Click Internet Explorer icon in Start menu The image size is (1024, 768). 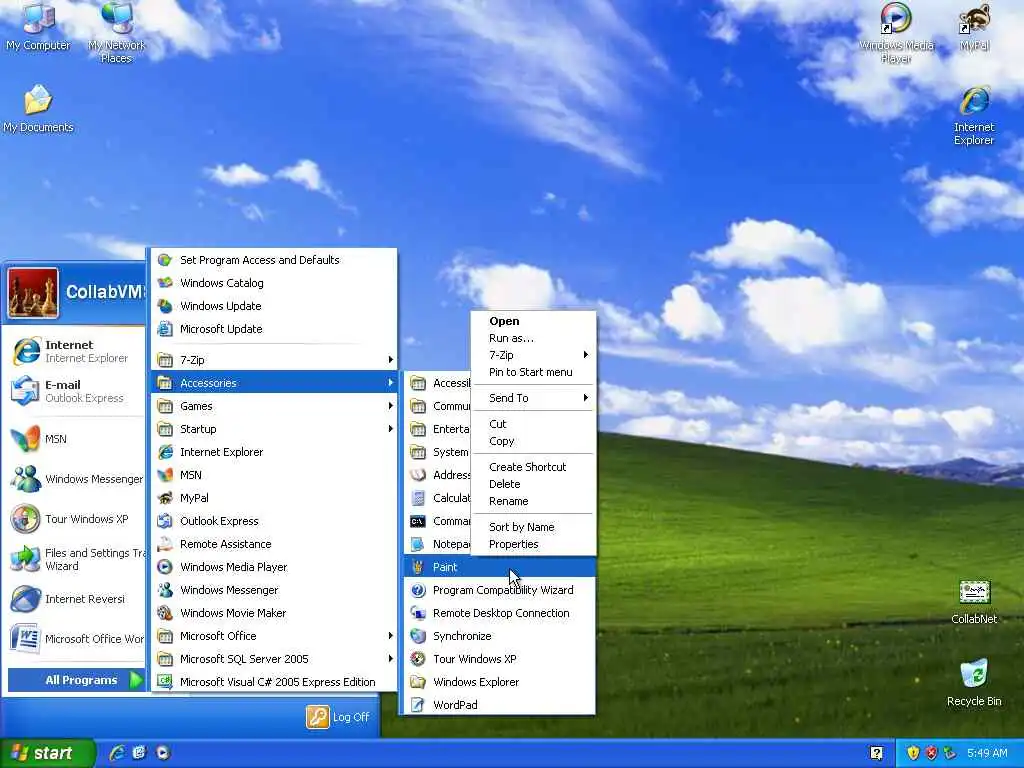click(x=26, y=351)
